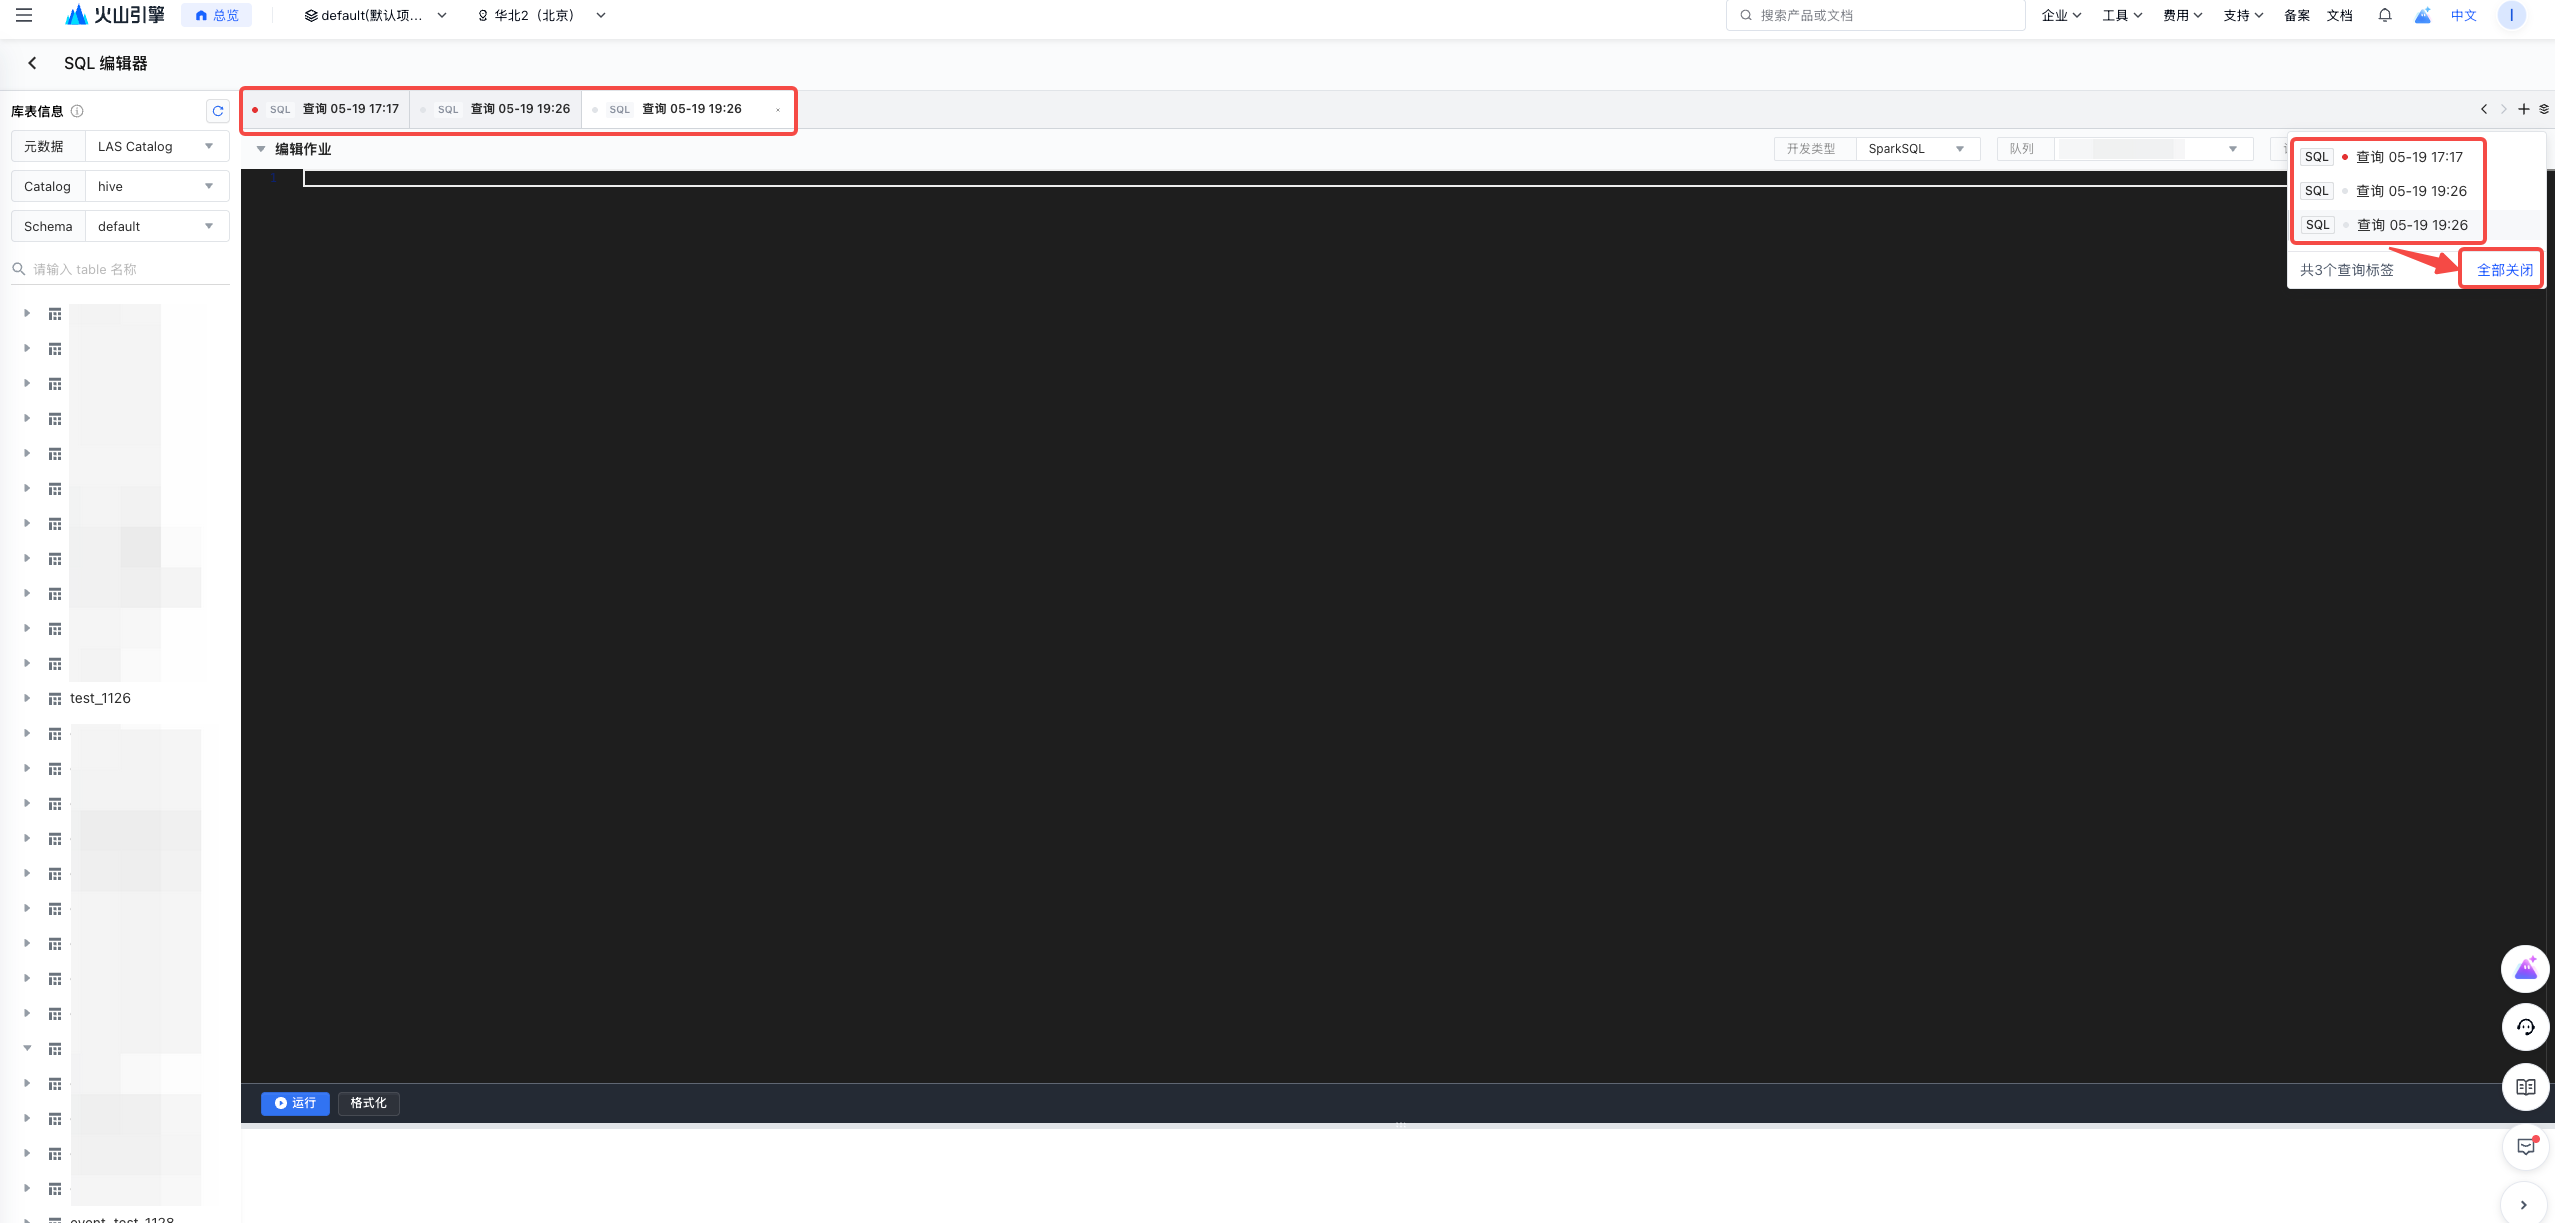Open the 总览 overview button

tap(217, 15)
